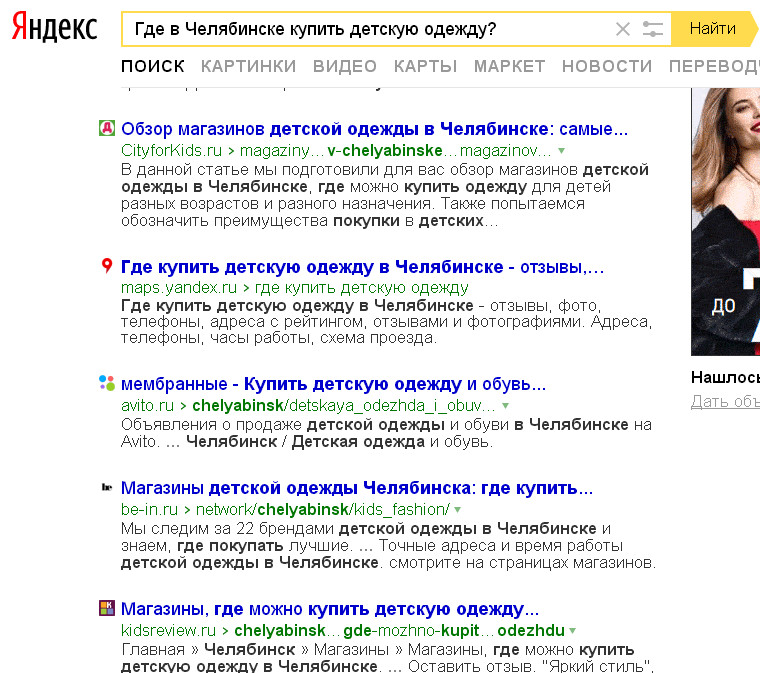Viewport: 760px width, 673px height.
Task: Switch to the ВИДЕО tab
Action: (345, 66)
